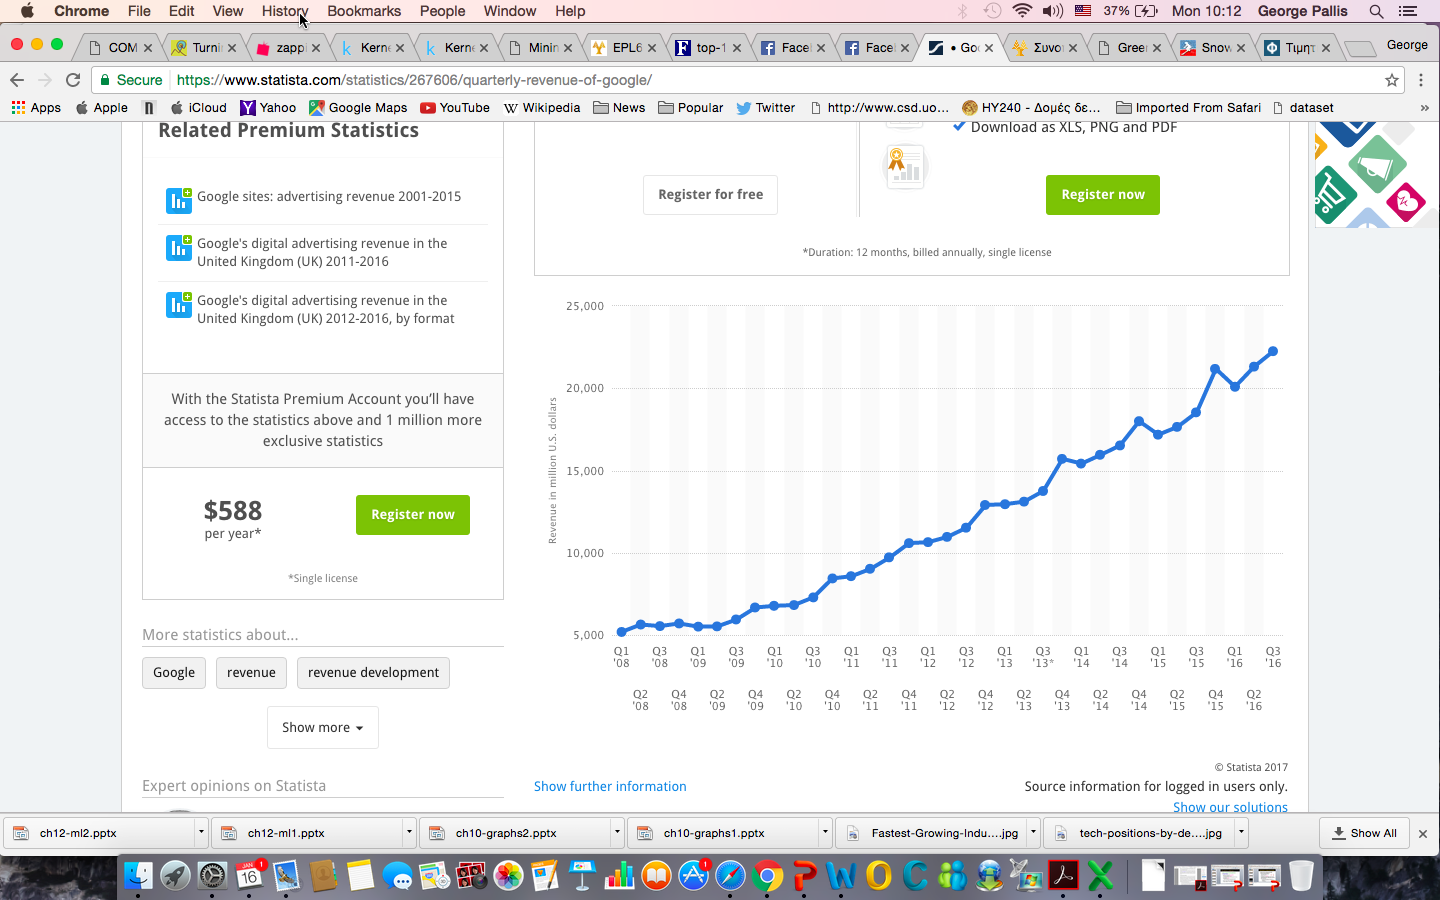This screenshot has width=1440, height=900.
Task: Open Adobe Acrobat in the dock
Action: [x=1063, y=876]
